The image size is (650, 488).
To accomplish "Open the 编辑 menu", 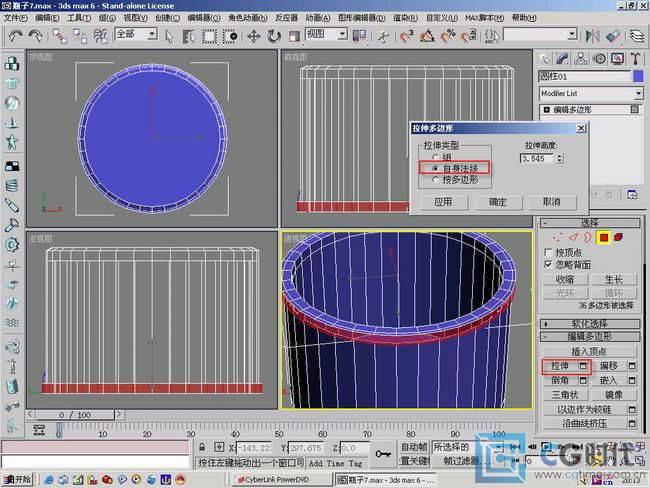I will pos(47,18).
